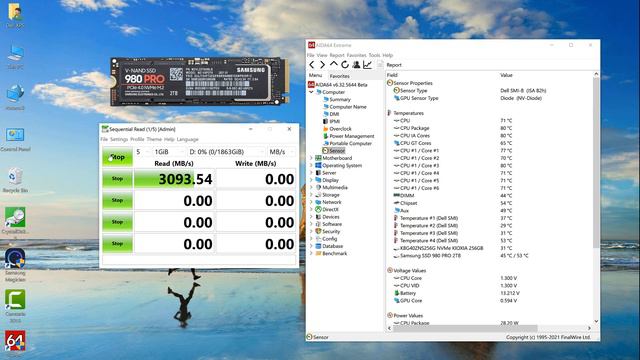Click the AIDA64 up-level arrow icon
Viewport: 640px width, 360px height.
(x=334, y=65)
